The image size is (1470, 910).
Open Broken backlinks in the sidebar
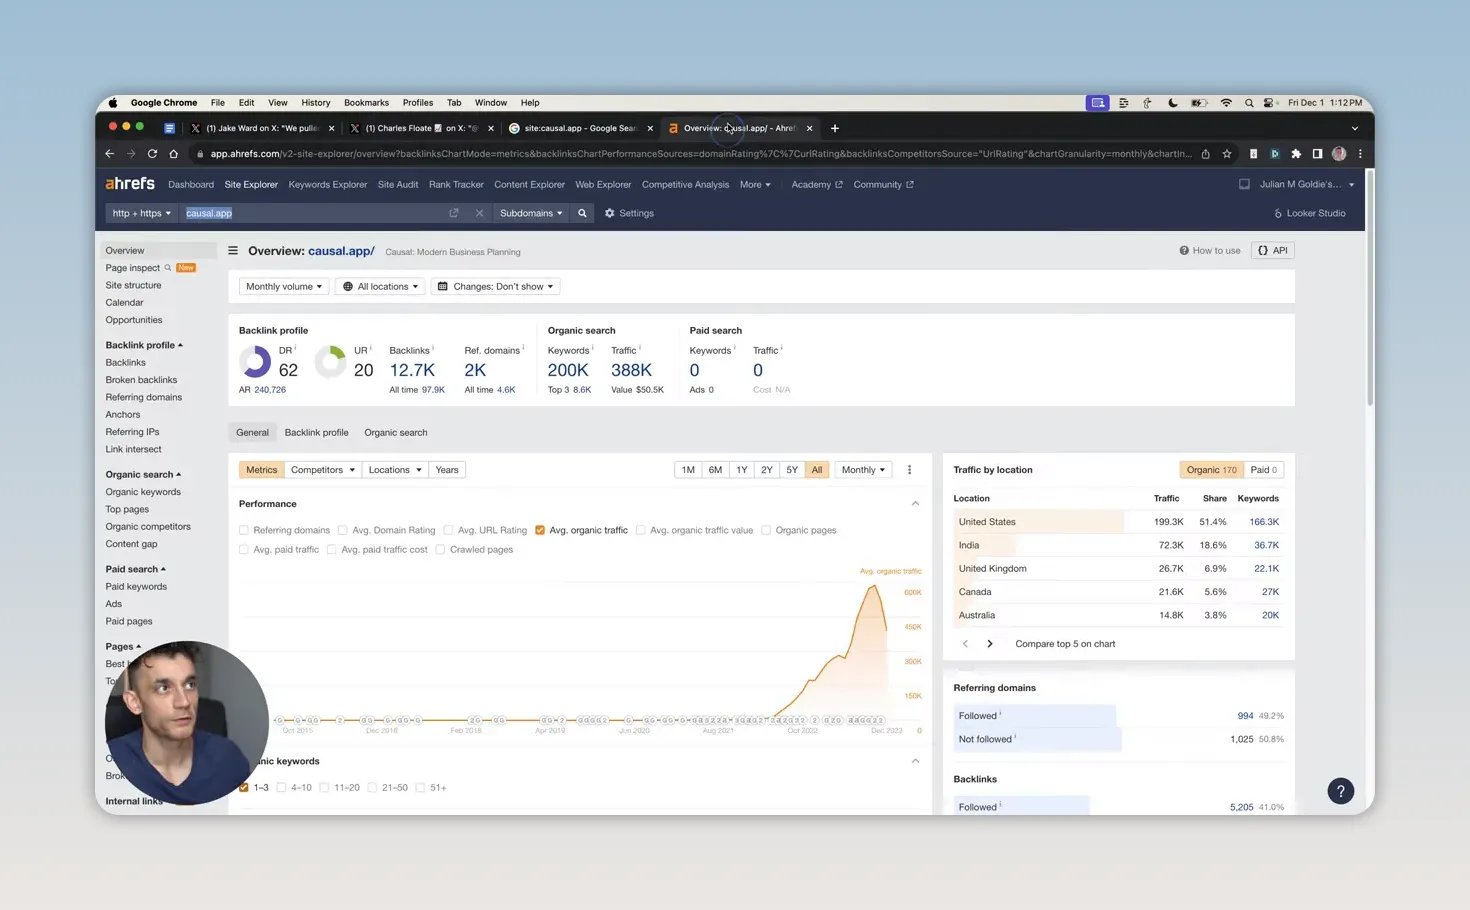(141, 380)
